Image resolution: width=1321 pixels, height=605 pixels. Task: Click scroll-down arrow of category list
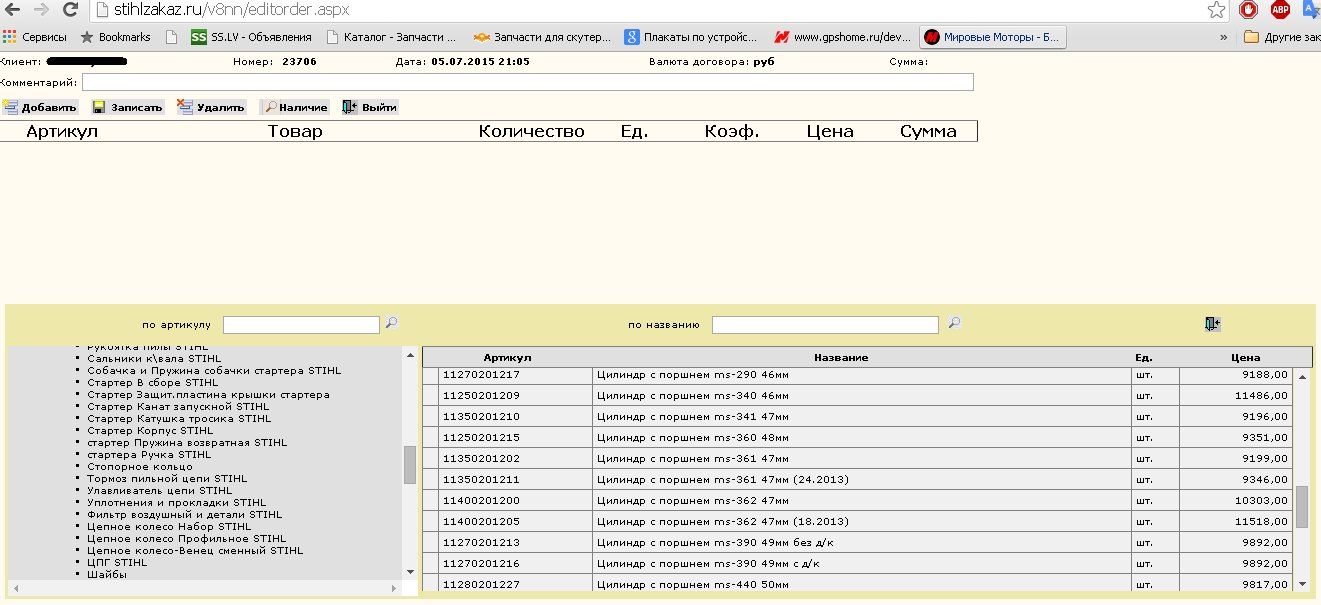(410, 571)
